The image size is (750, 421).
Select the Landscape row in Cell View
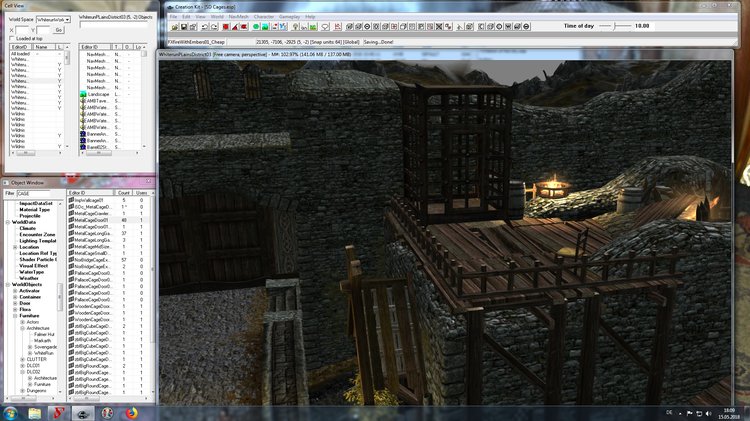111,94
